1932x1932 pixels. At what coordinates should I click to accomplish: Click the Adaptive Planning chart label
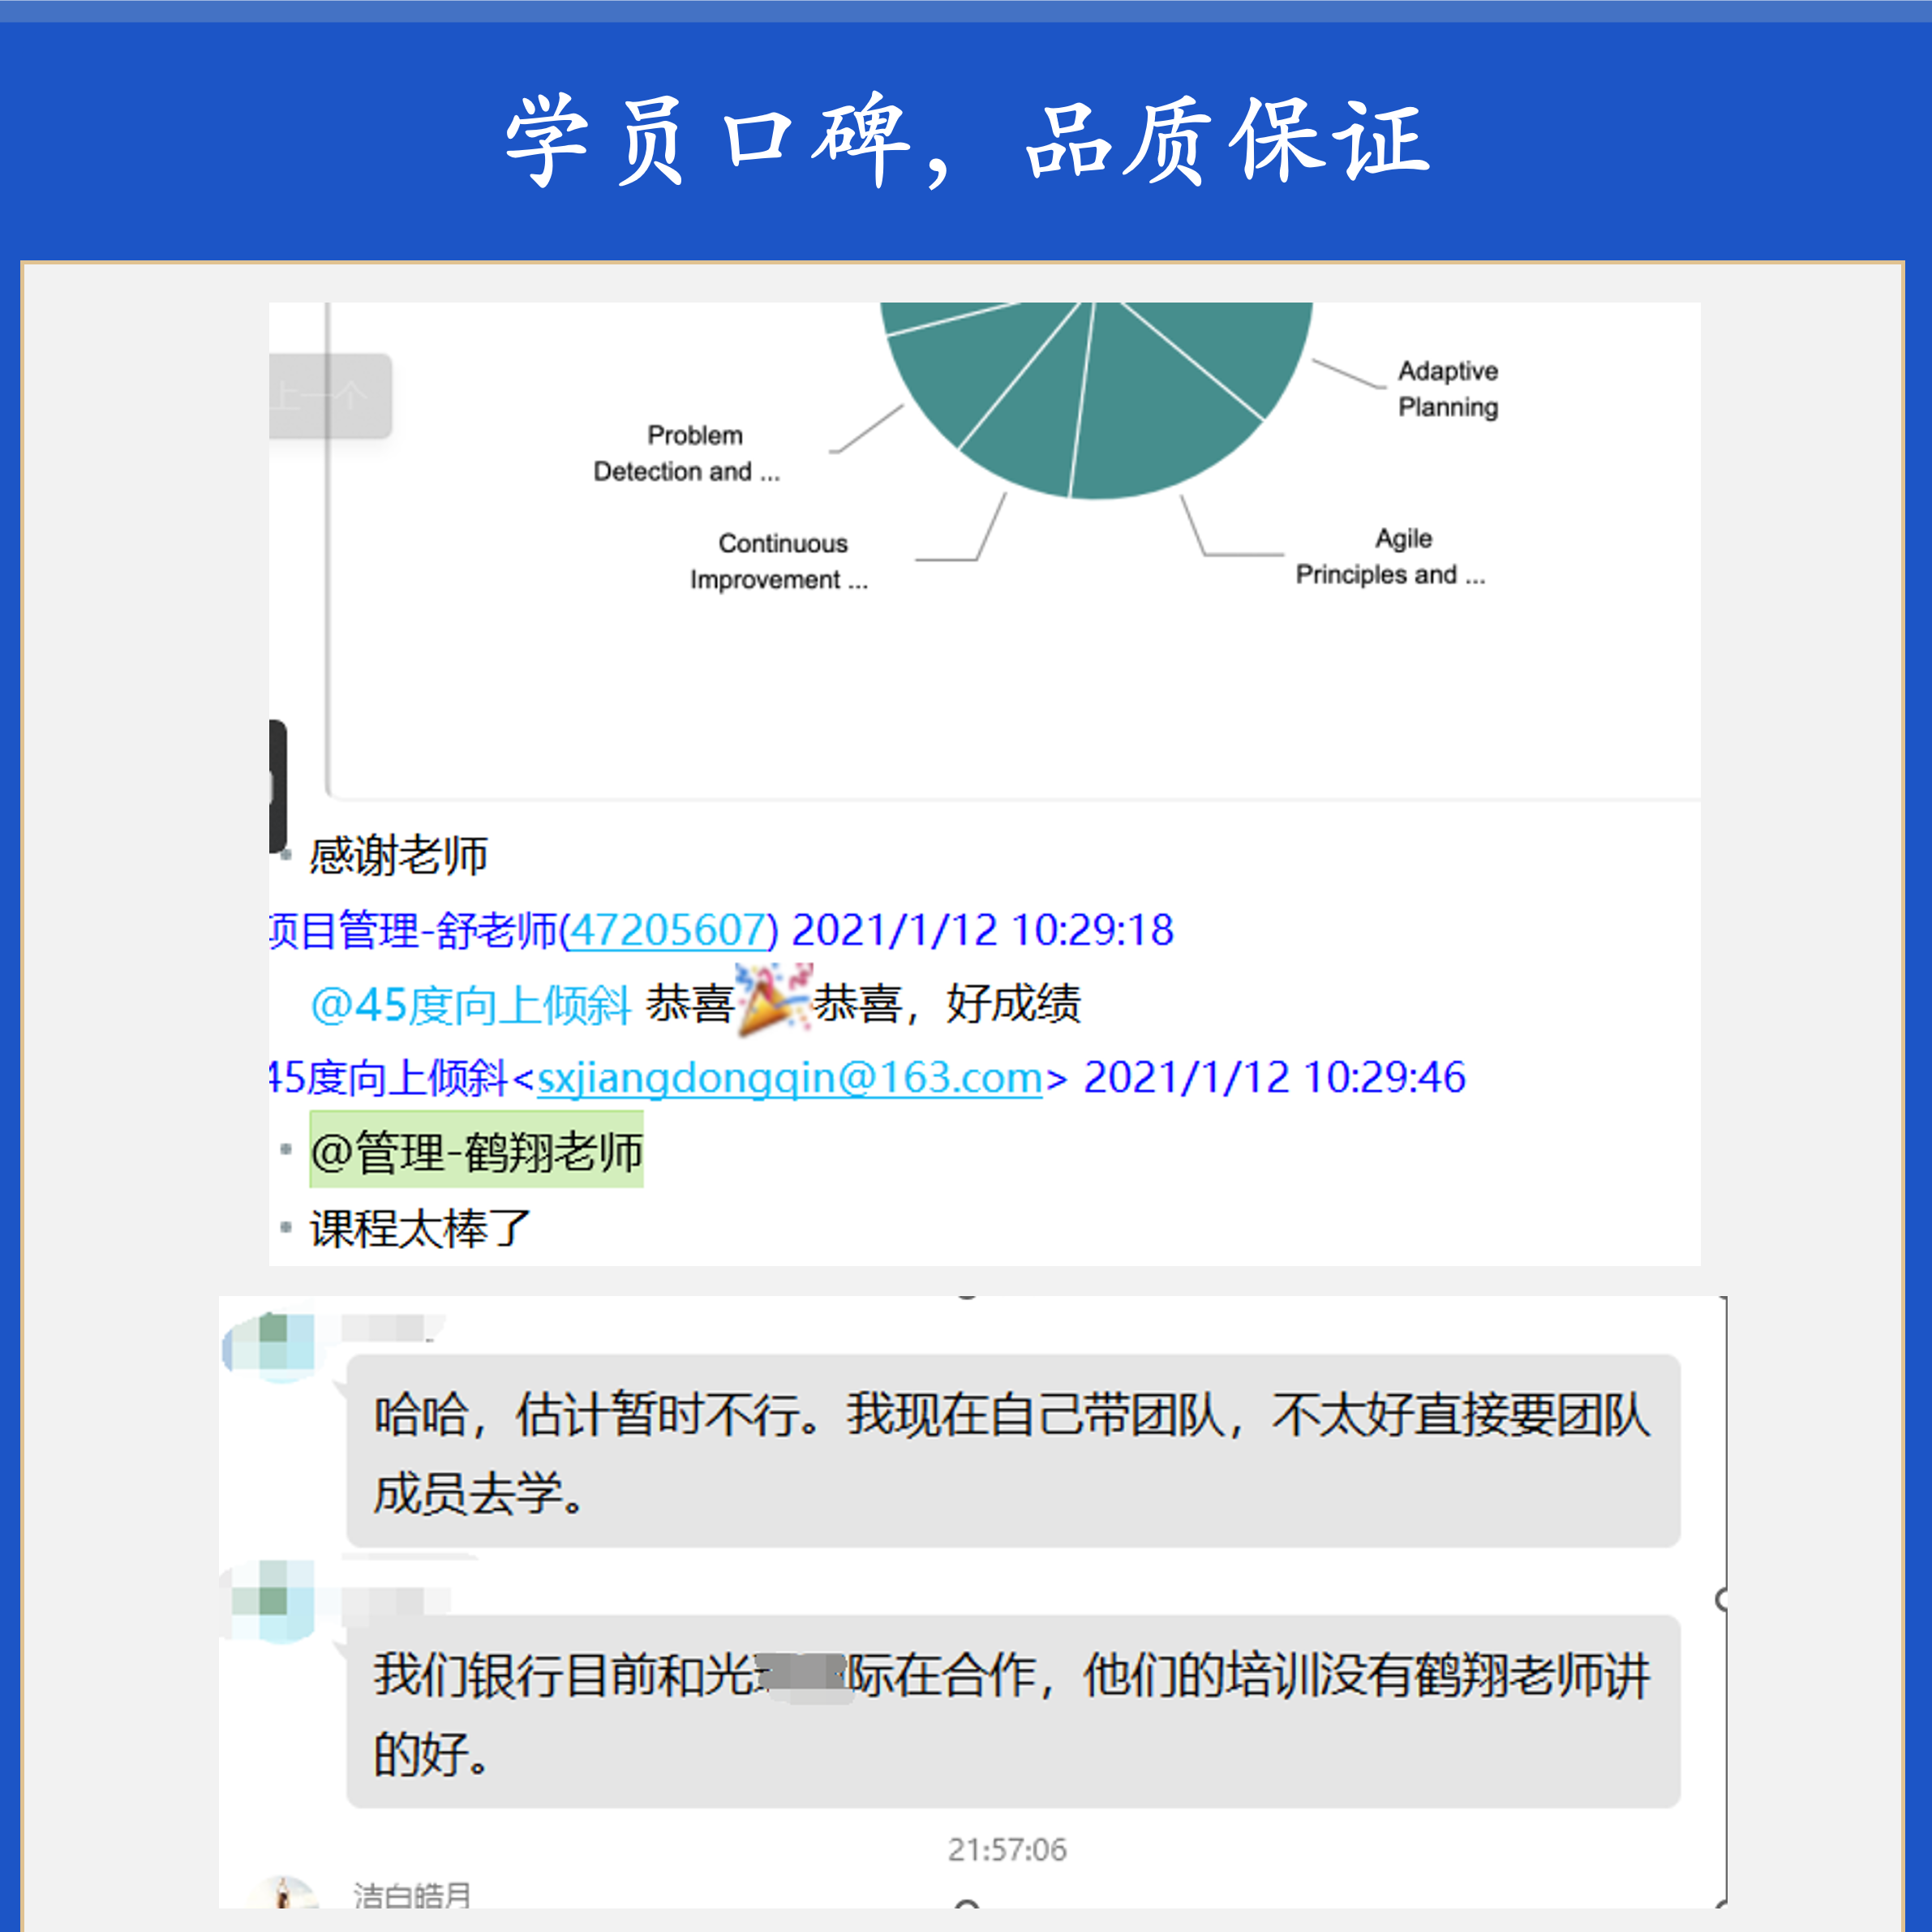[x=1447, y=389]
